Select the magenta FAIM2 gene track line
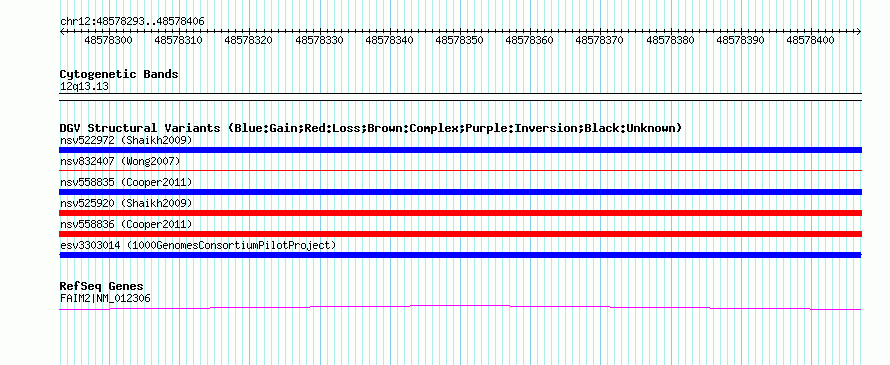 coord(460,308)
